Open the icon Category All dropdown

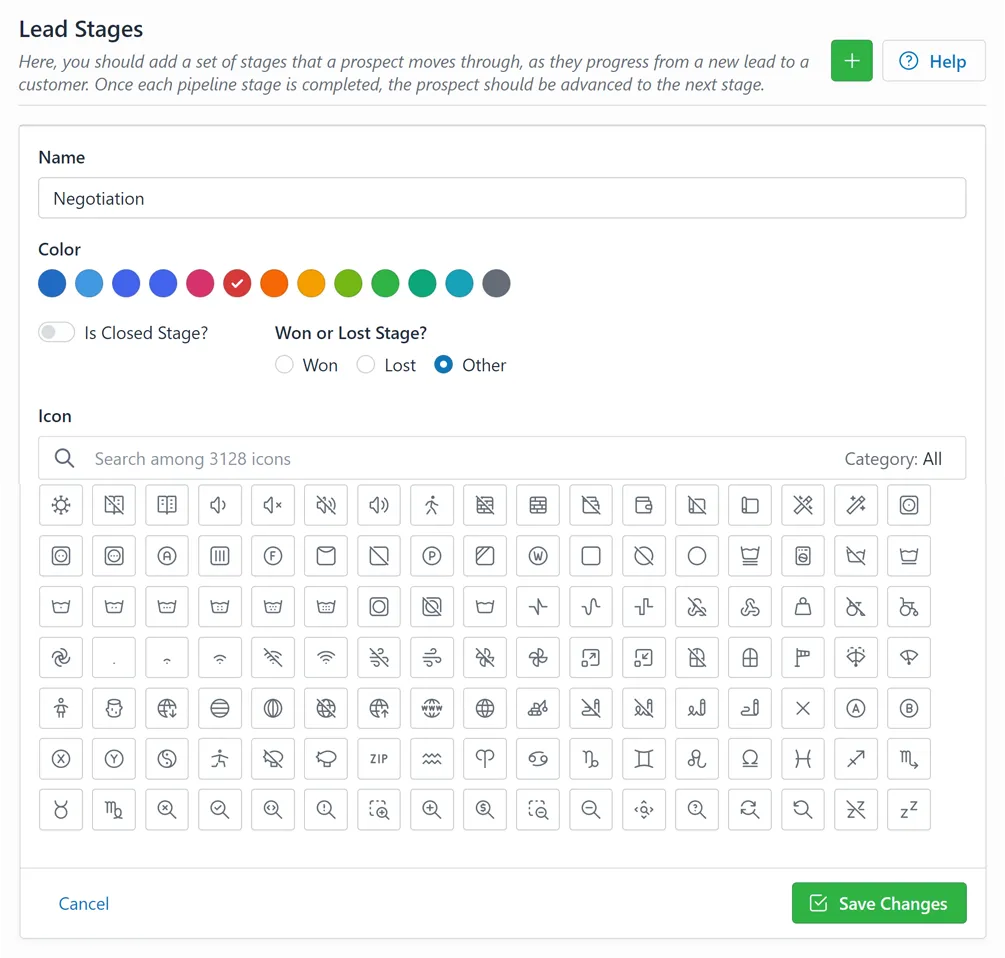click(x=893, y=459)
